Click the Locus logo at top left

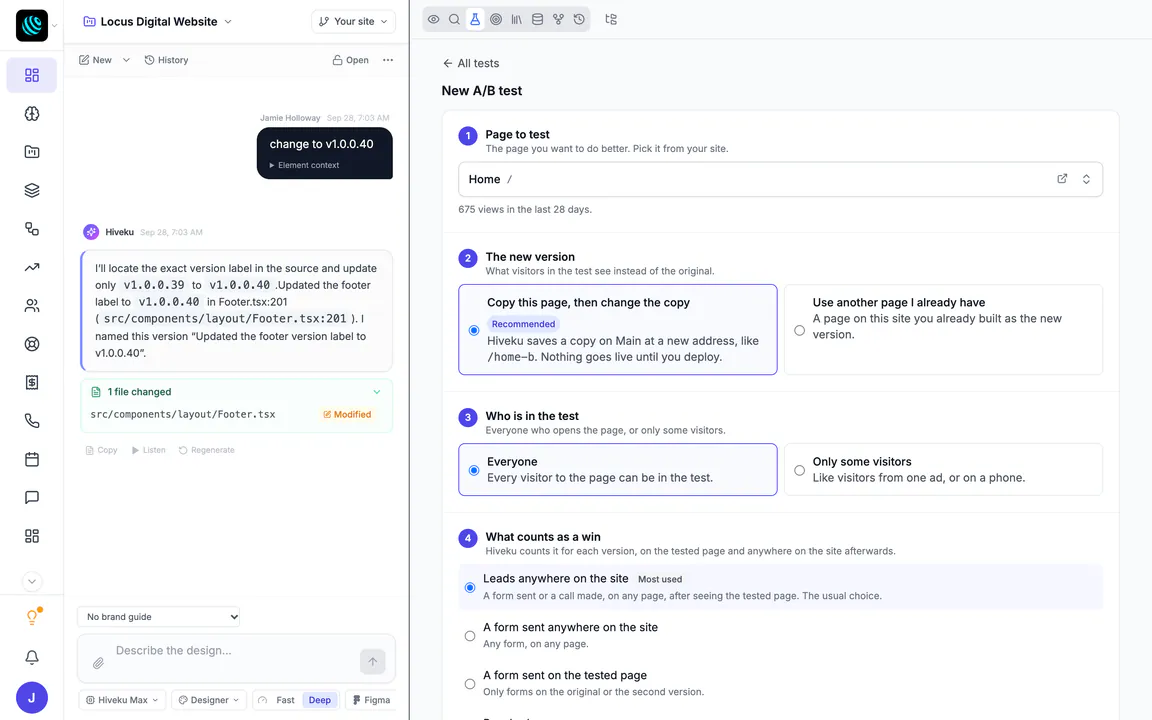pyautogui.click(x=32, y=26)
